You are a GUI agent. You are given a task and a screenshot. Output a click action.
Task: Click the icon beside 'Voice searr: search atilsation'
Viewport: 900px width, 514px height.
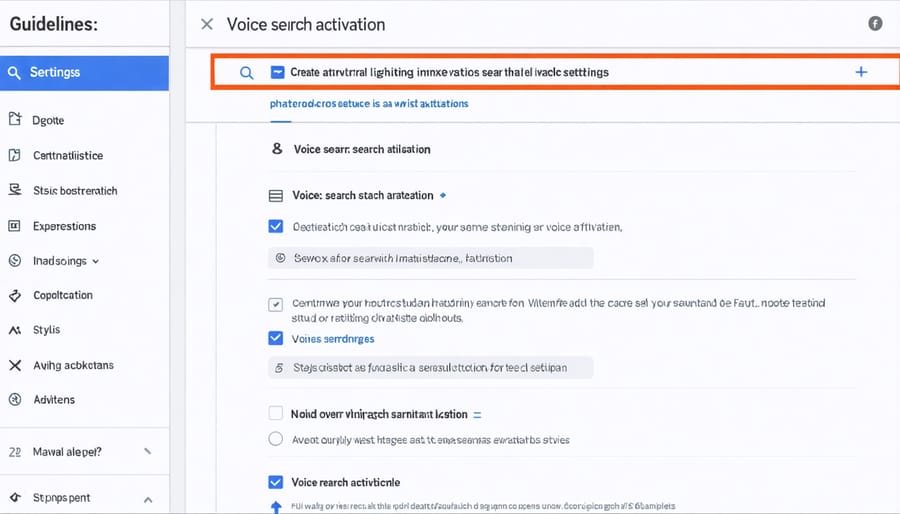click(277, 149)
